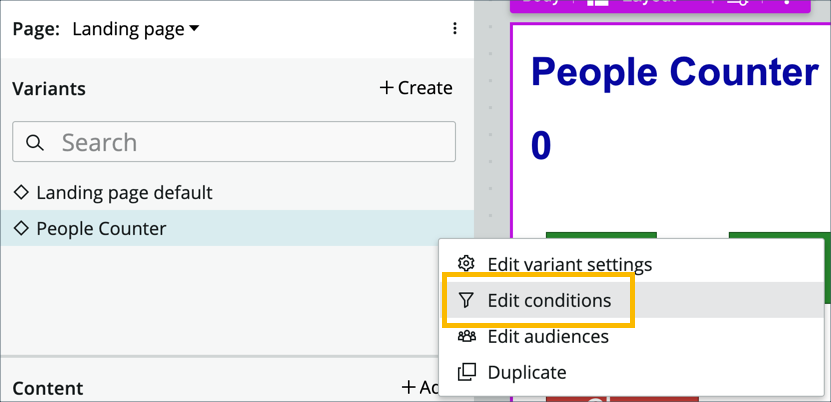Click the gear icon for variant settings
Image resolution: width=831 pixels, height=402 pixels.
pyautogui.click(x=466, y=264)
